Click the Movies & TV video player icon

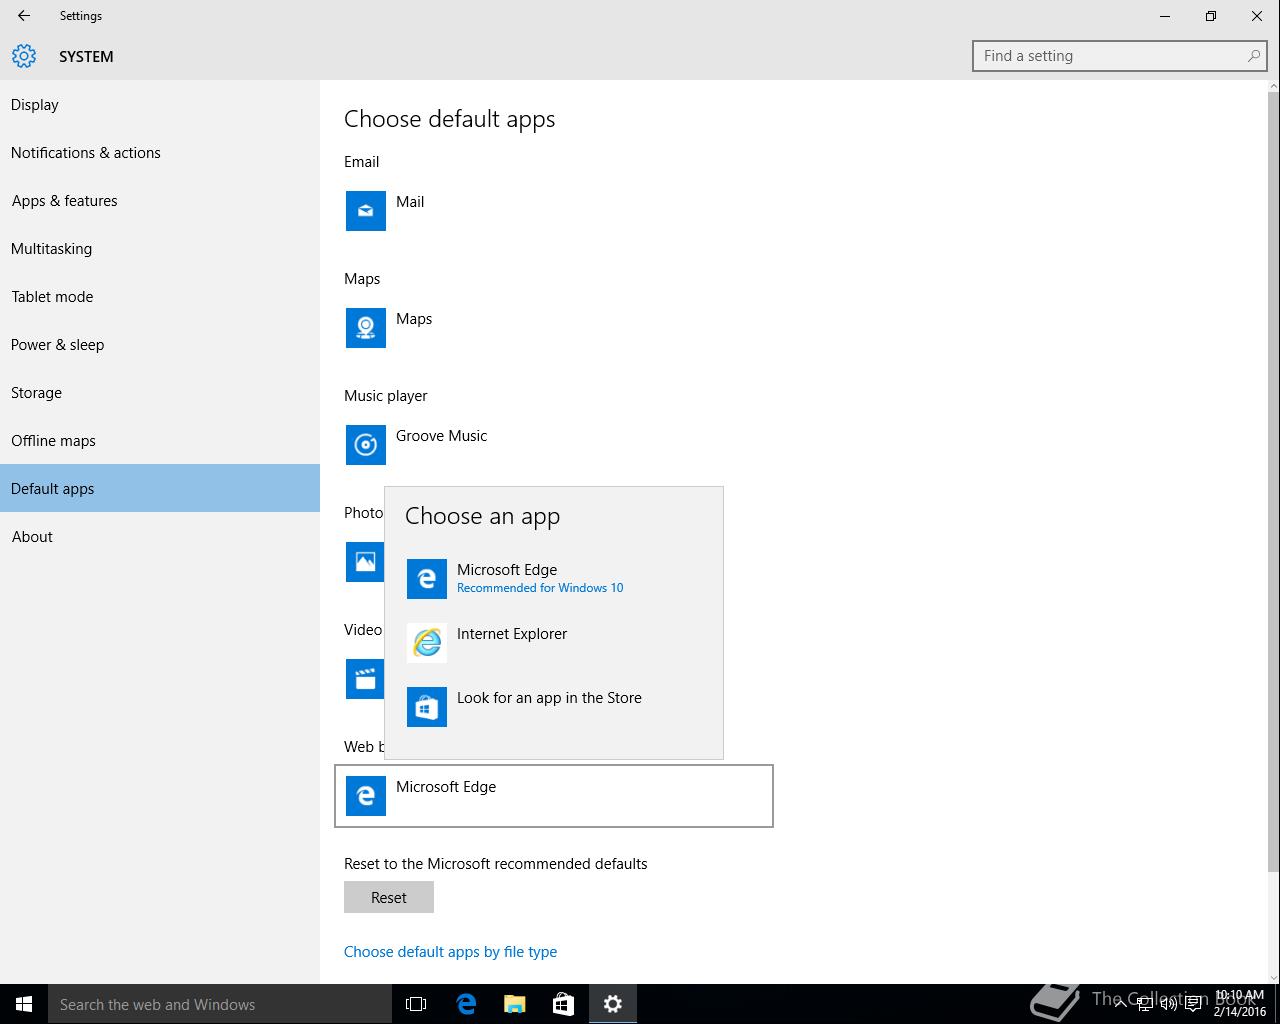pos(365,679)
